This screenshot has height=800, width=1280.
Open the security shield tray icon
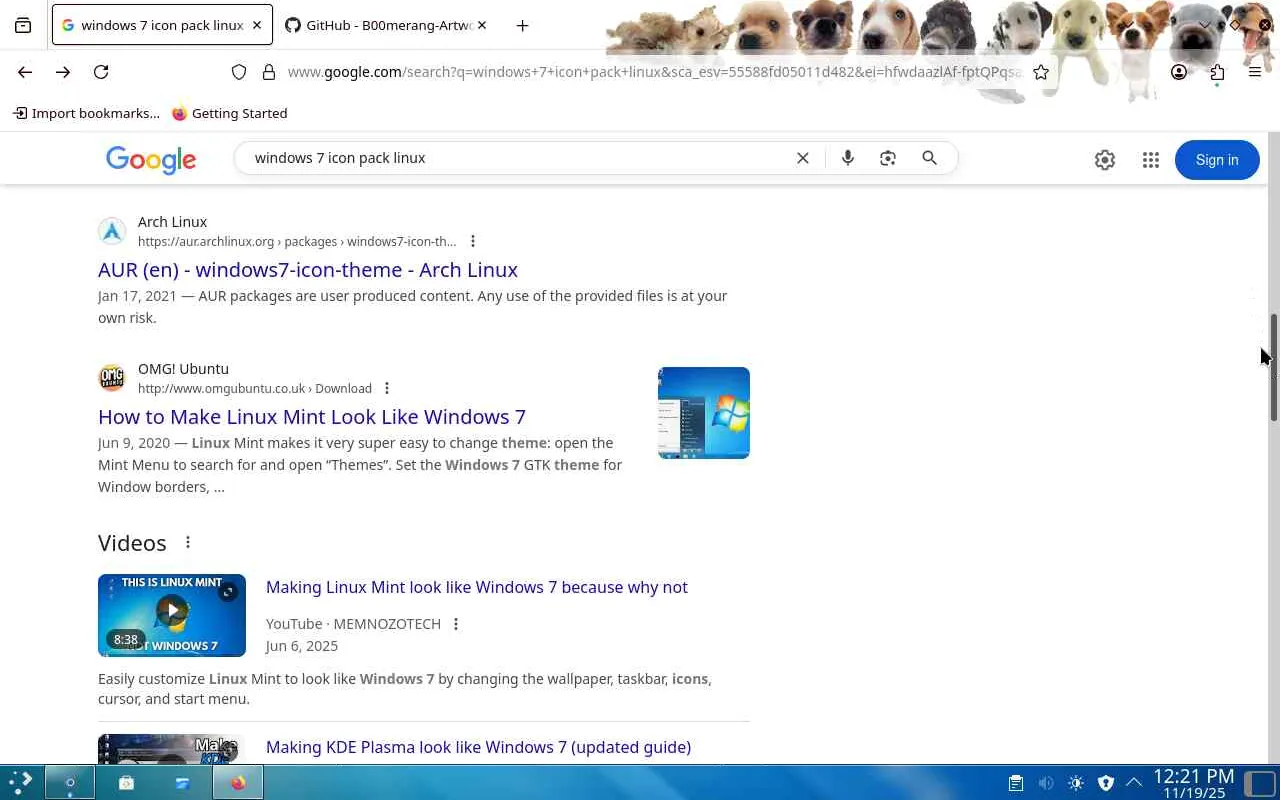[x=1106, y=783]
